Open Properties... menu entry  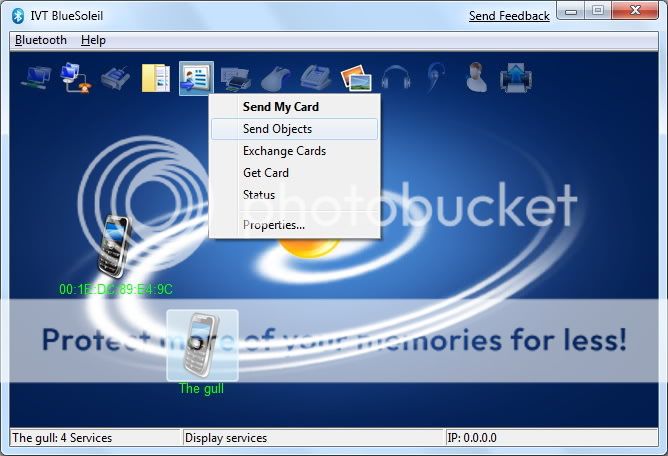(x=294, y=225)
